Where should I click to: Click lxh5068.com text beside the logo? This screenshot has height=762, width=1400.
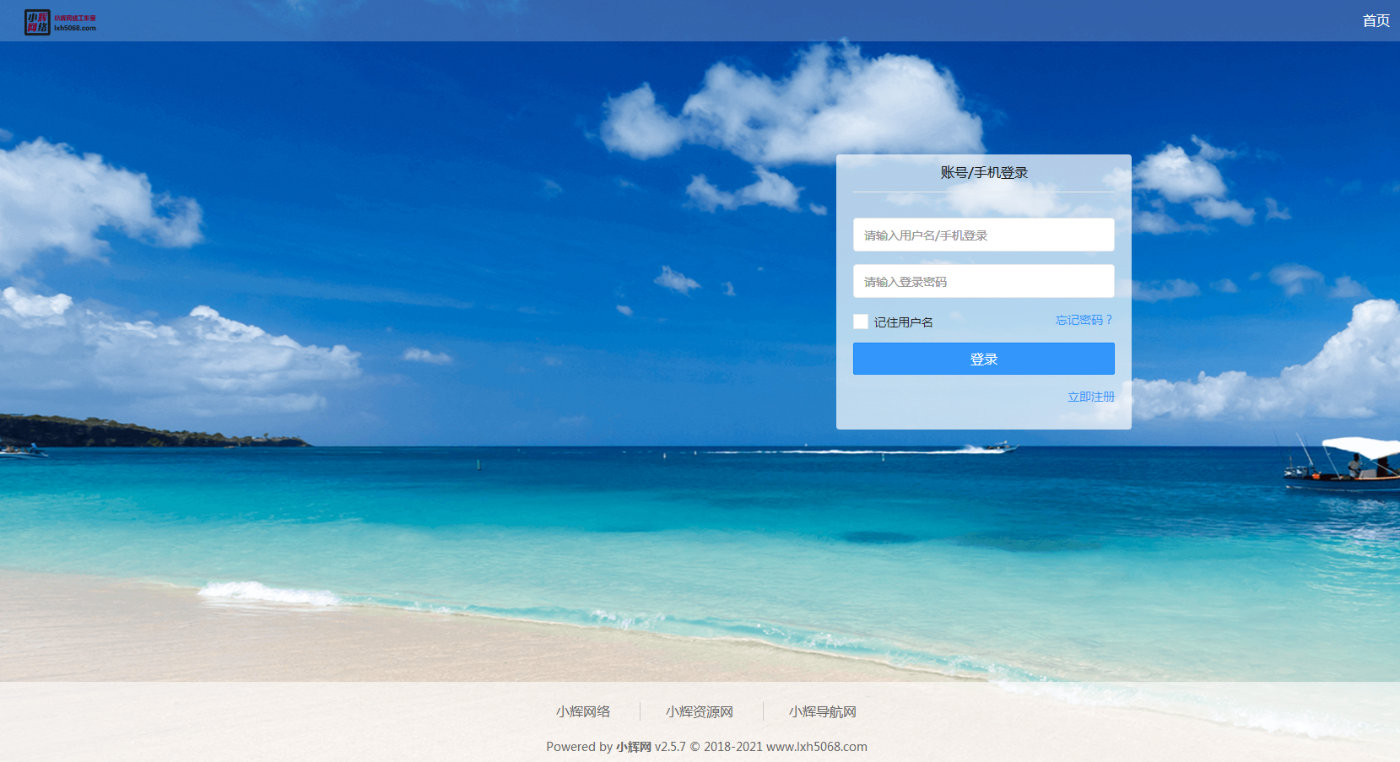[76, 27]
